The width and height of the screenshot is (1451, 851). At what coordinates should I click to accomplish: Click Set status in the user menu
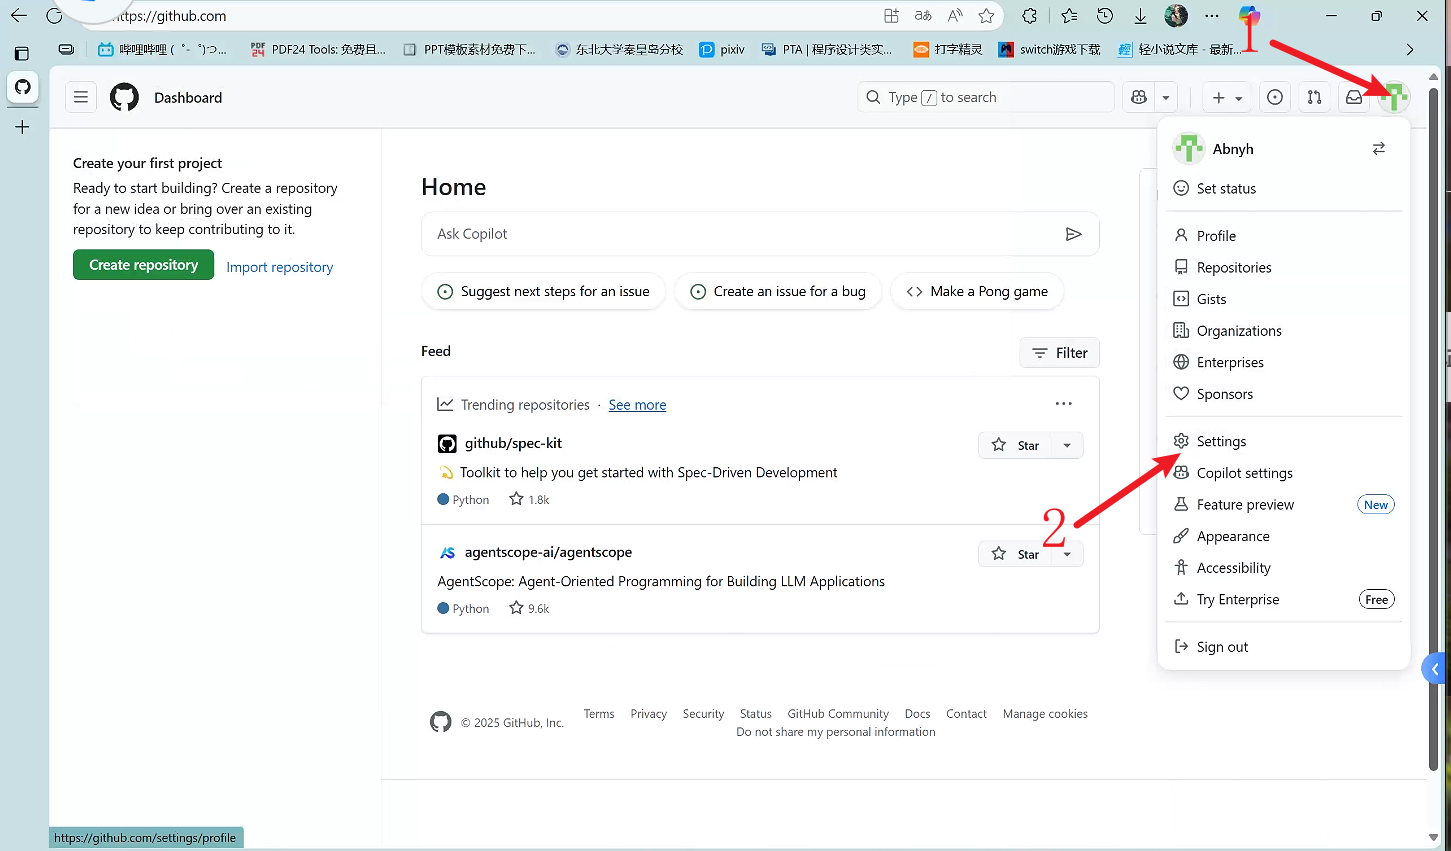pyautogui.click(x=1284, y=189)
